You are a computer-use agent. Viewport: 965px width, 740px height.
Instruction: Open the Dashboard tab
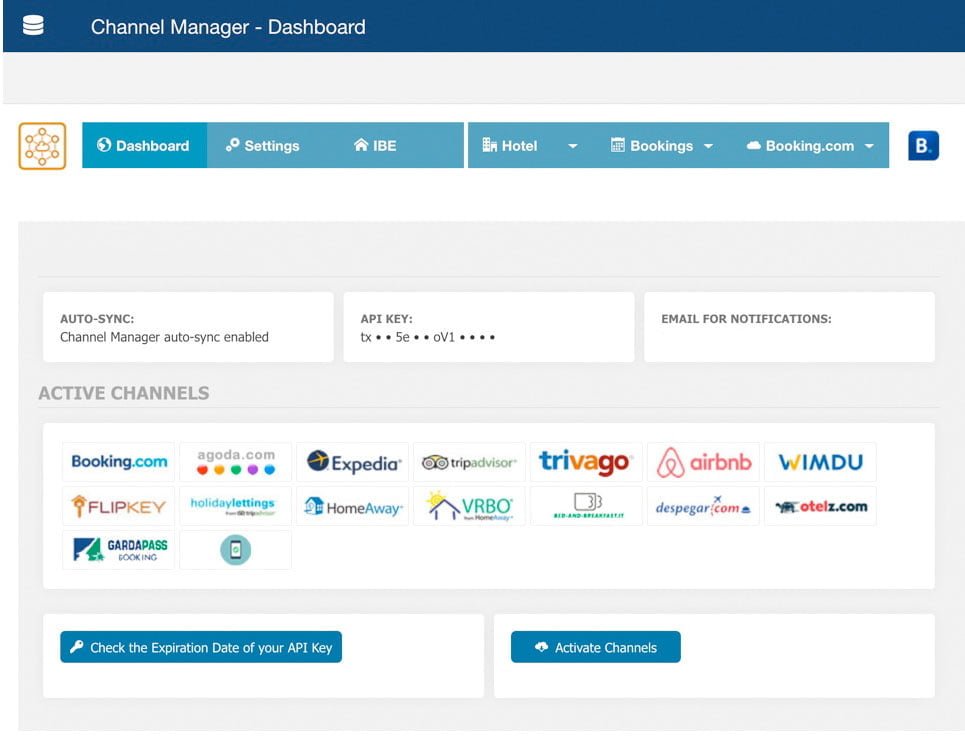point(145,145)
